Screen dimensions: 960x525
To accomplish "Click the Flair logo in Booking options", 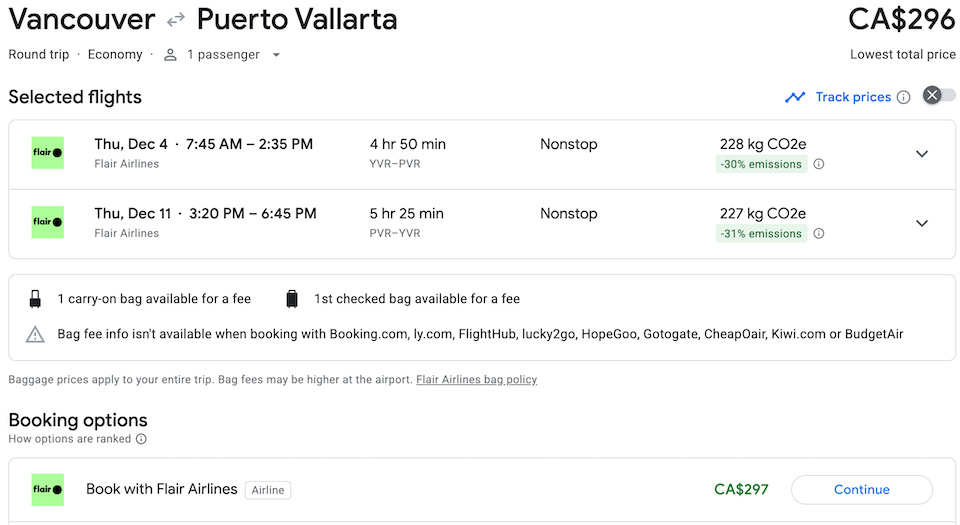I will (47, 490).
